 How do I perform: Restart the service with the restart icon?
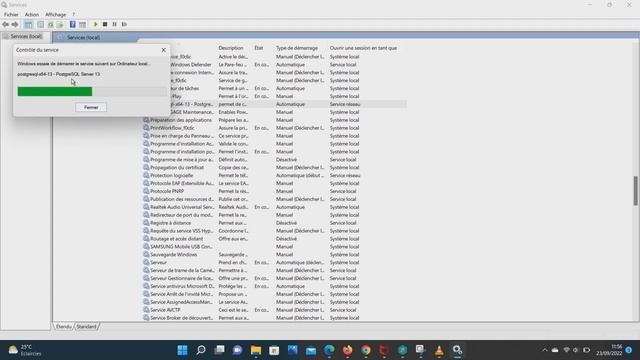pos(124,24)
